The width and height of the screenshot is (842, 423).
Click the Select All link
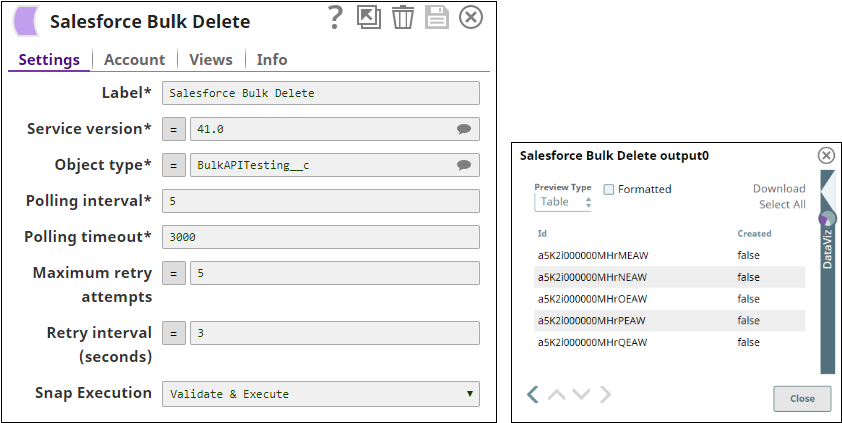click(x=782, y=205)
